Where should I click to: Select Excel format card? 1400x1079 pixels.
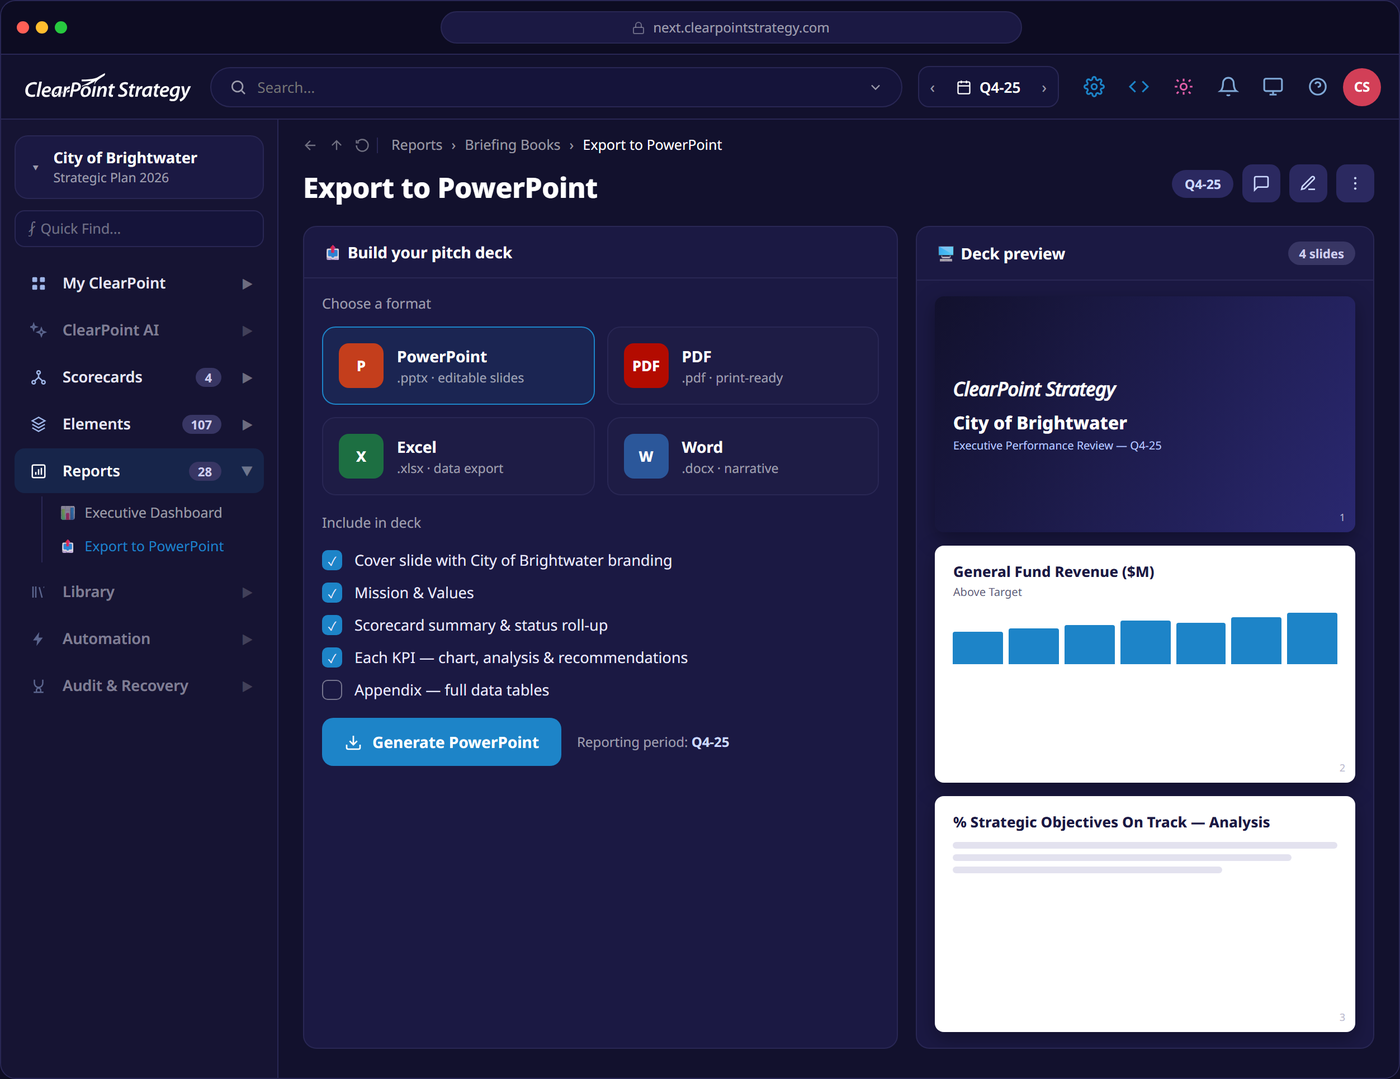click(458, 457)
